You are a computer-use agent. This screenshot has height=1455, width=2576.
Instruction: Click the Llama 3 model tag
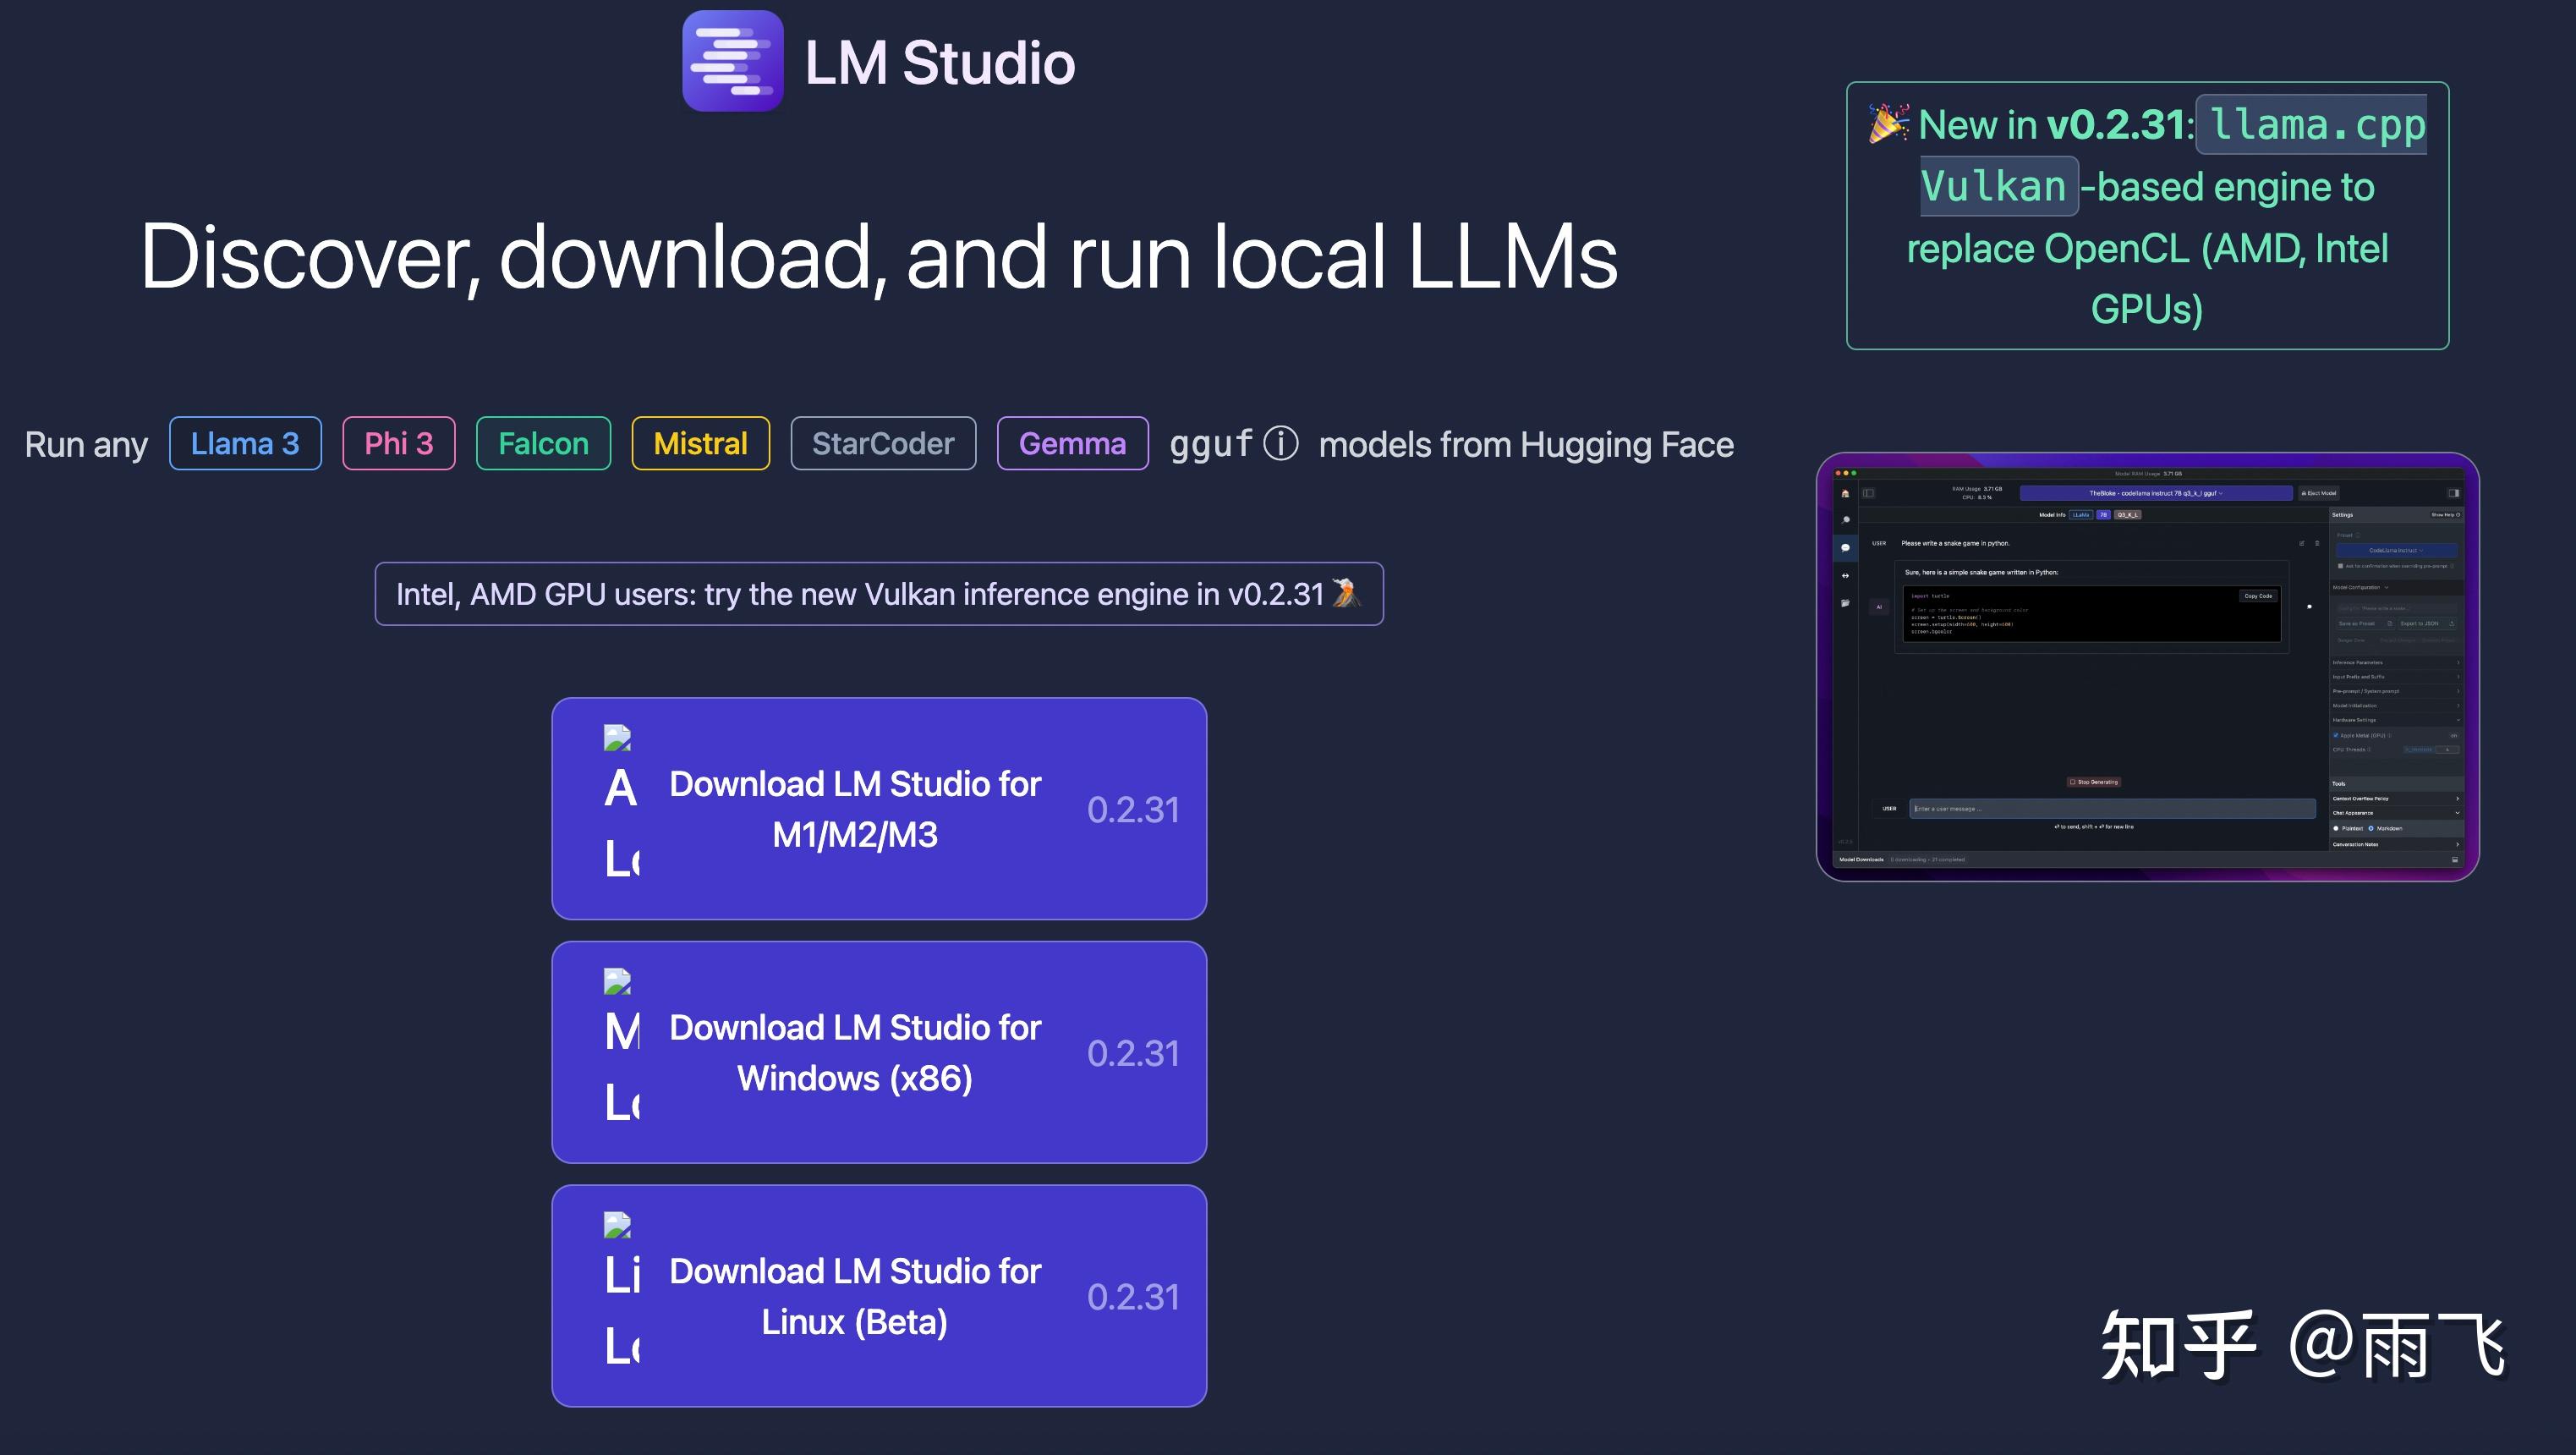[x=245, y=443]
